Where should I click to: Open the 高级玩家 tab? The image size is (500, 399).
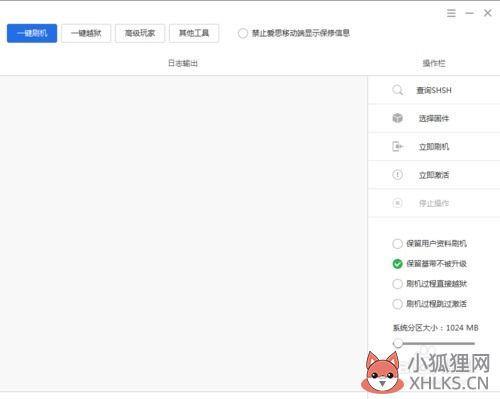[x=140, y=33]
